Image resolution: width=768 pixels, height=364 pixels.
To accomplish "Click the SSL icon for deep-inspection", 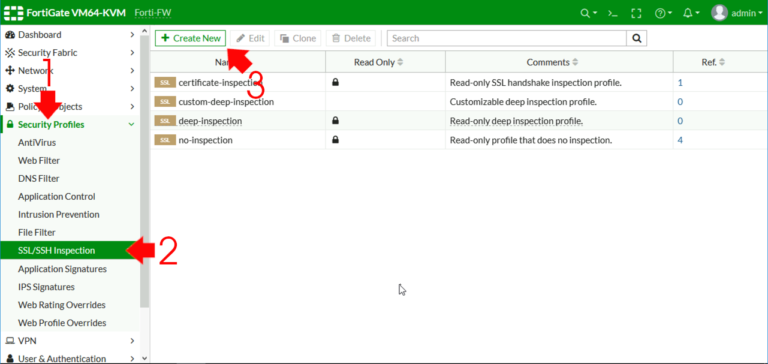I will (165, 121).
